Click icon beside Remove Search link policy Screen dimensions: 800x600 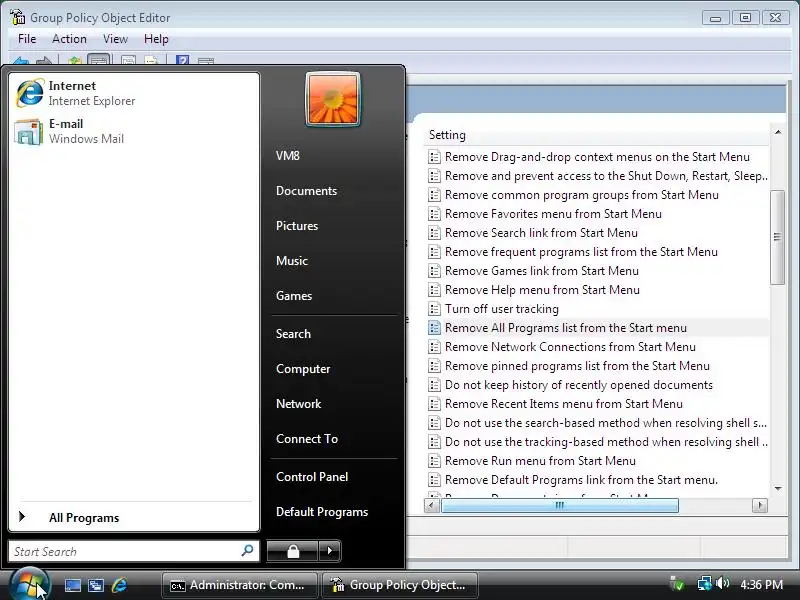434,233
